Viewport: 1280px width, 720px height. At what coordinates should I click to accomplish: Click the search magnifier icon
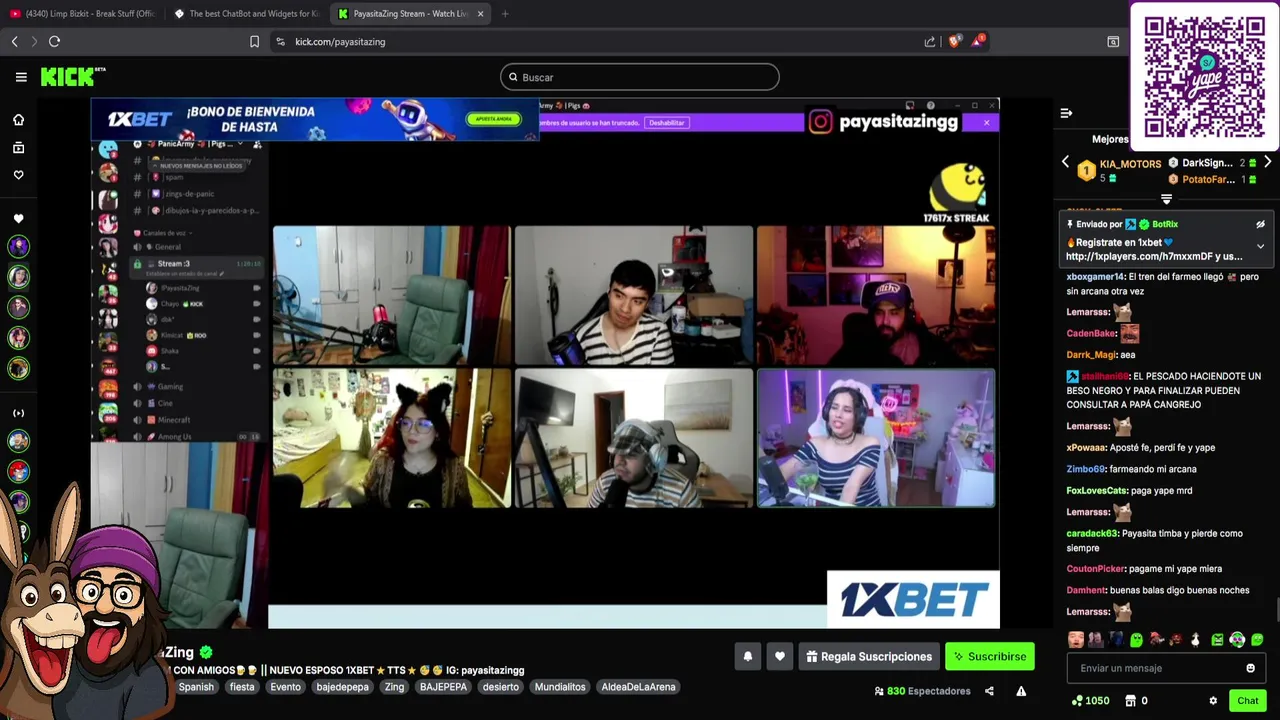(513, 77)
